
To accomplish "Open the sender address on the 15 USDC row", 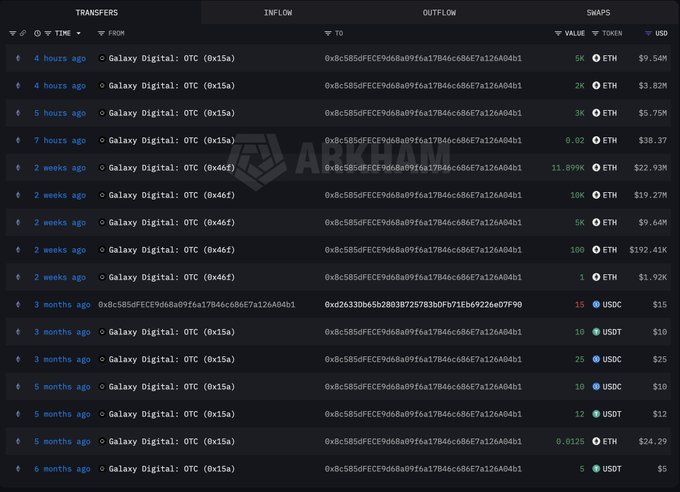I will [x=196, y=305].
